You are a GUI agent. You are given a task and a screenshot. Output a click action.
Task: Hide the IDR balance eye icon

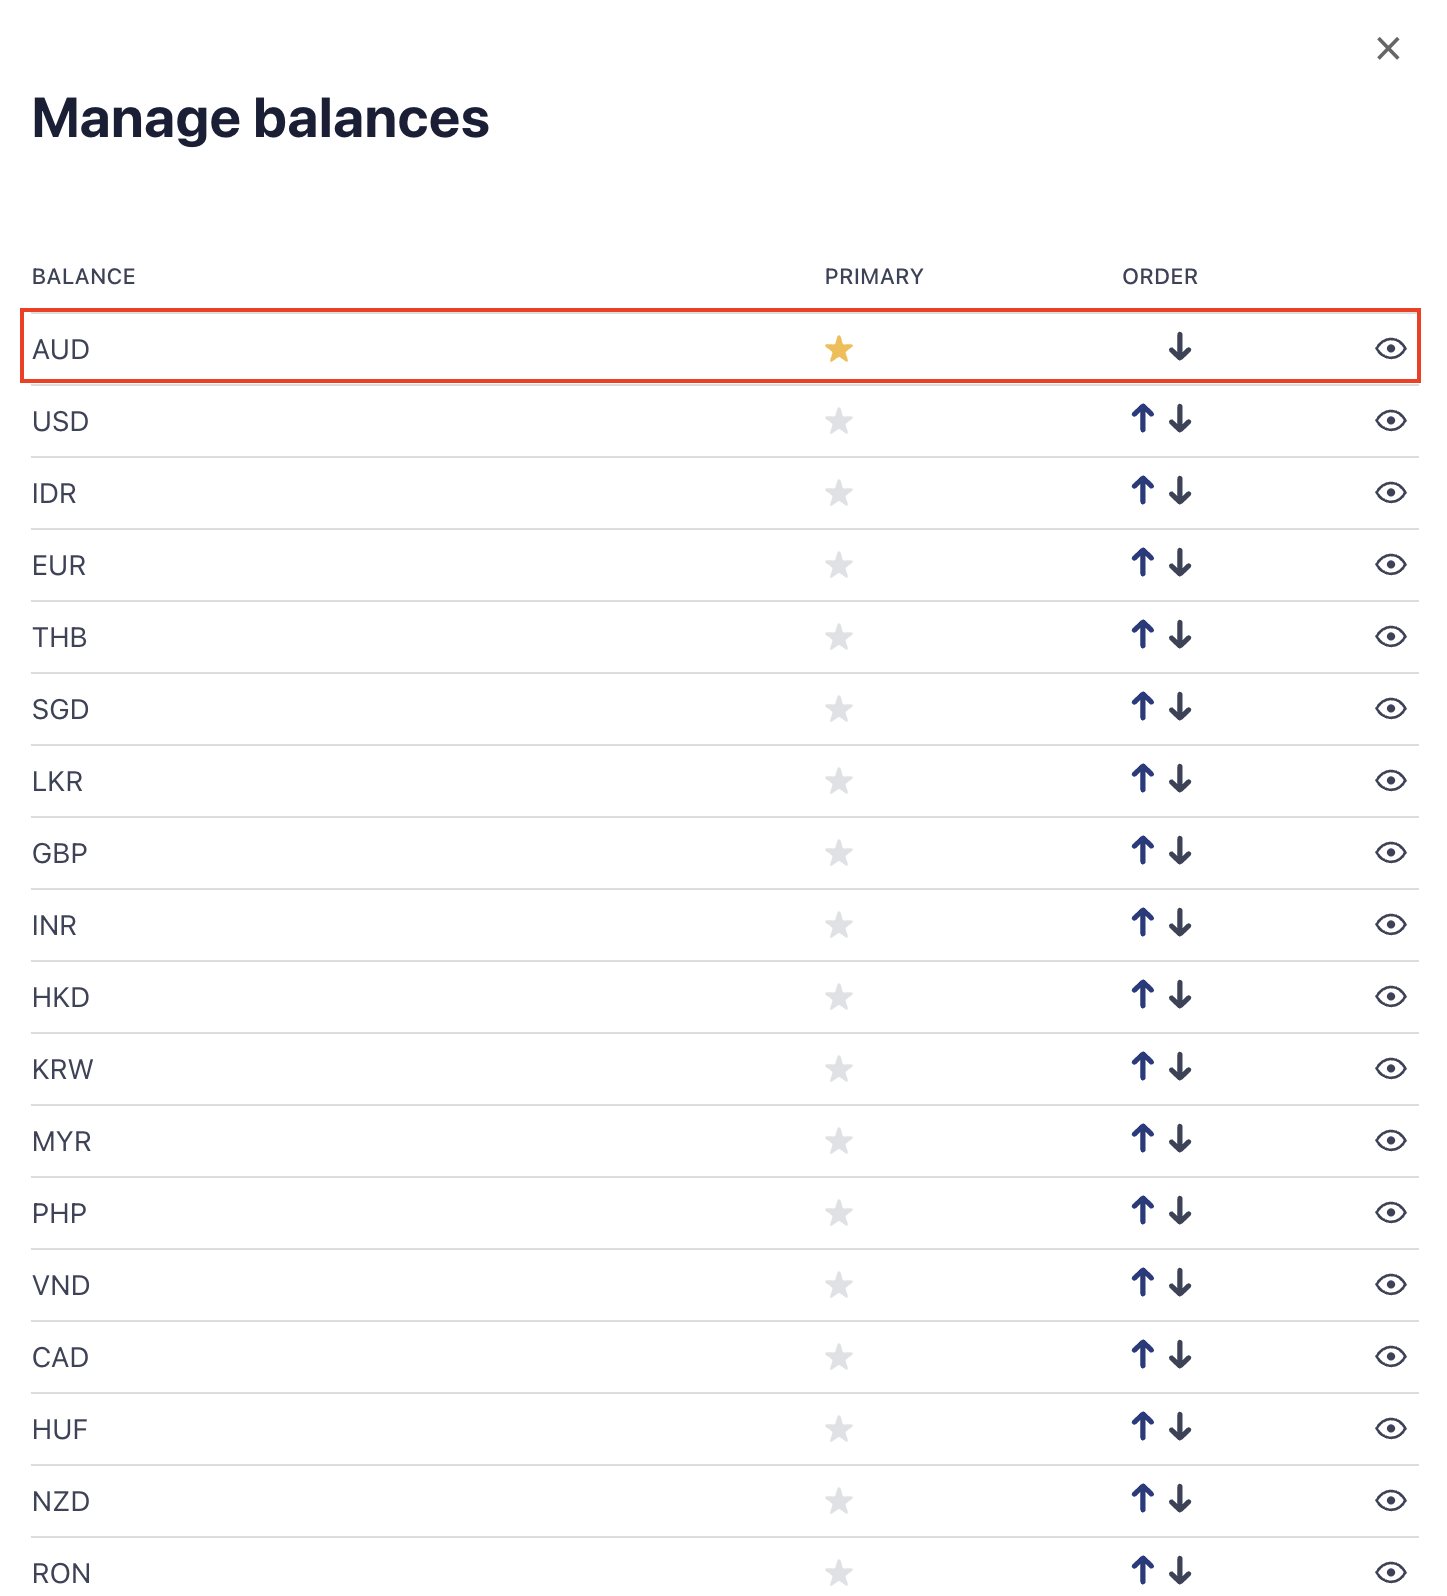click(1390, 493)
